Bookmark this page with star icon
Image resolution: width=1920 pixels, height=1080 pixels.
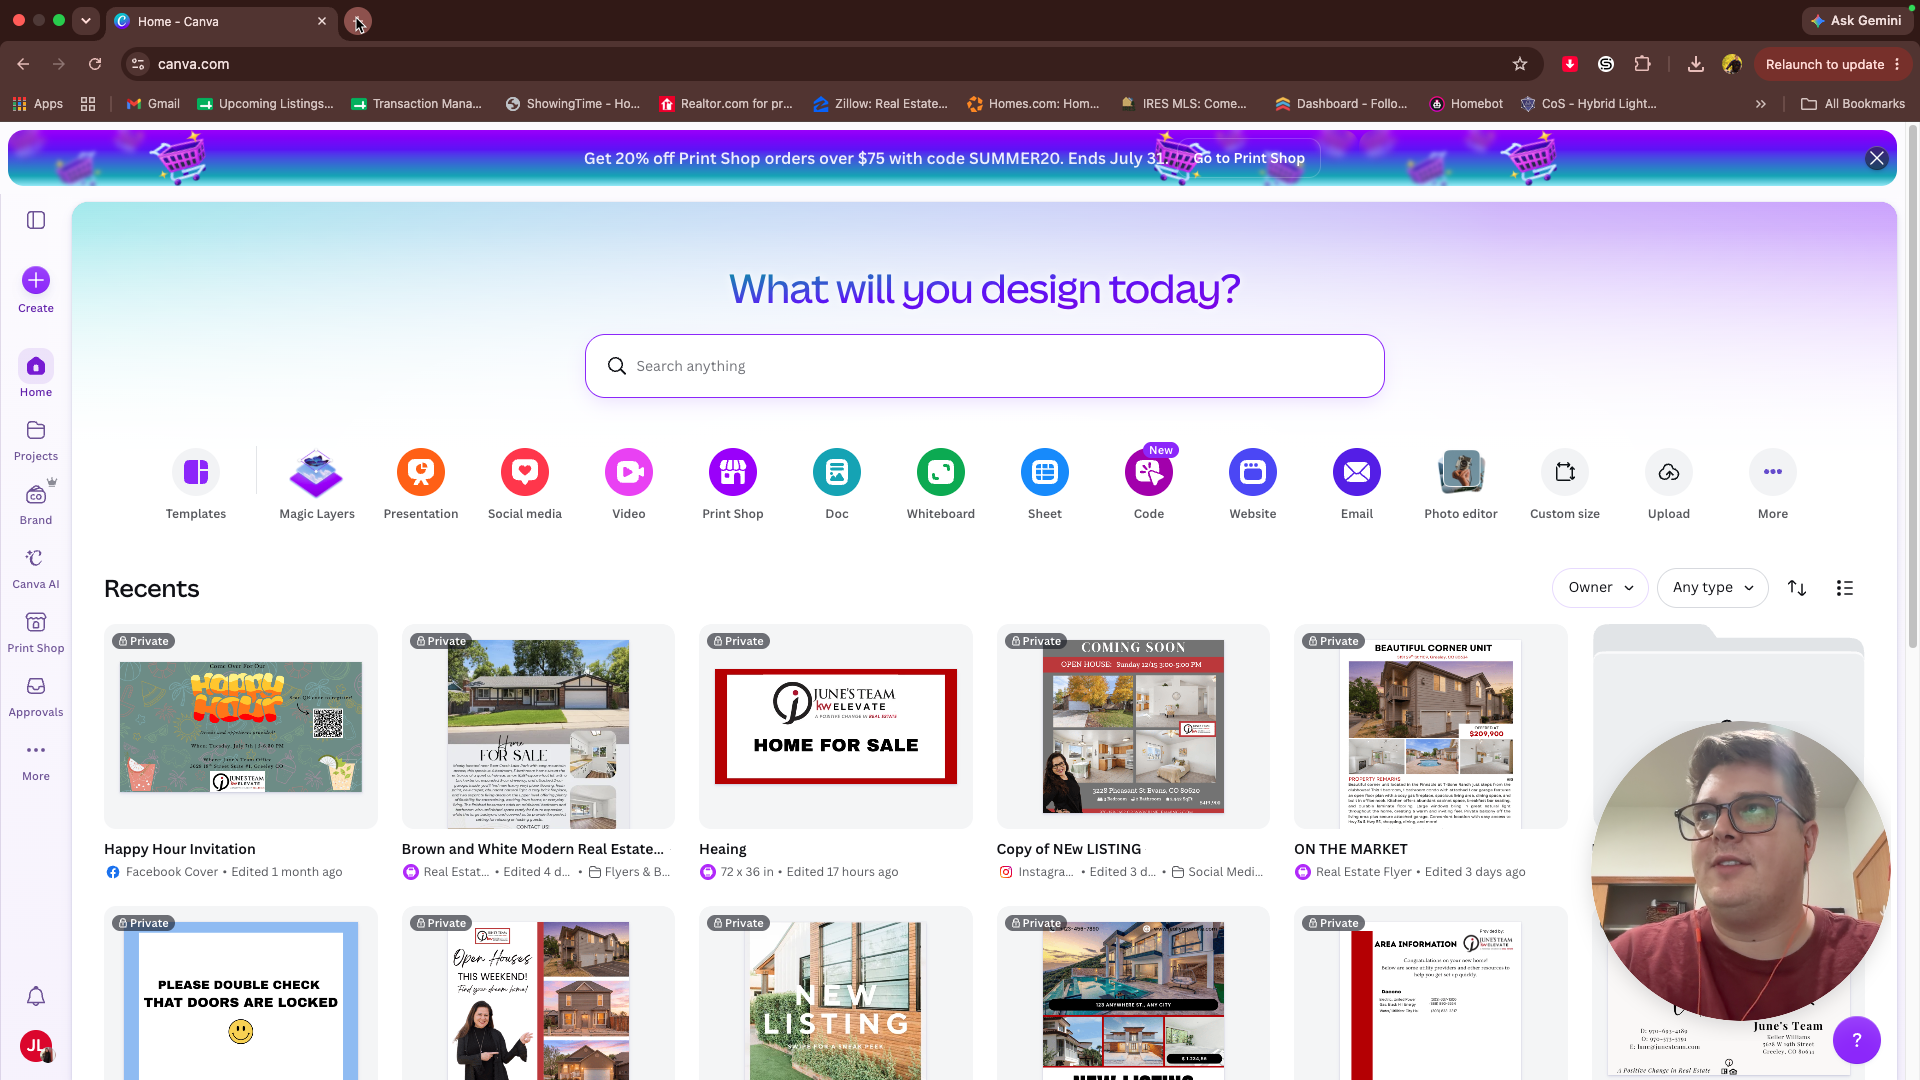click(1520, 64)
